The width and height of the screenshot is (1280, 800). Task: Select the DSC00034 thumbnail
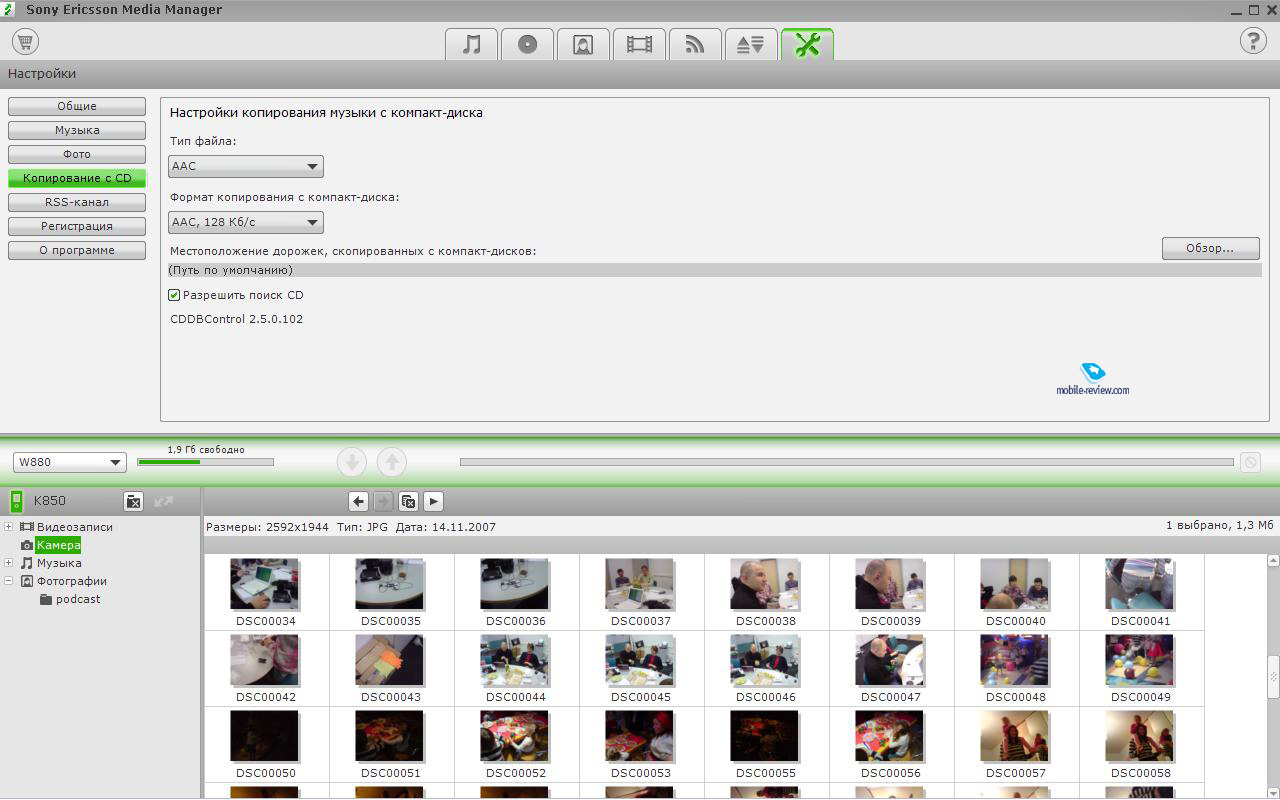(265, 584)
